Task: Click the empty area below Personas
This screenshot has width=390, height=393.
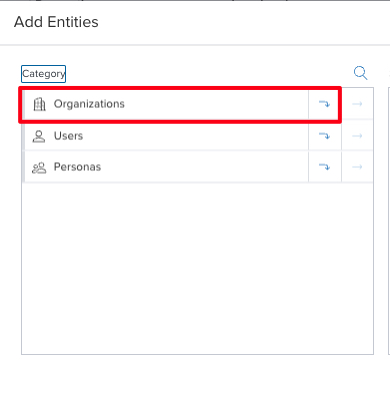Action: pos(197,268)
